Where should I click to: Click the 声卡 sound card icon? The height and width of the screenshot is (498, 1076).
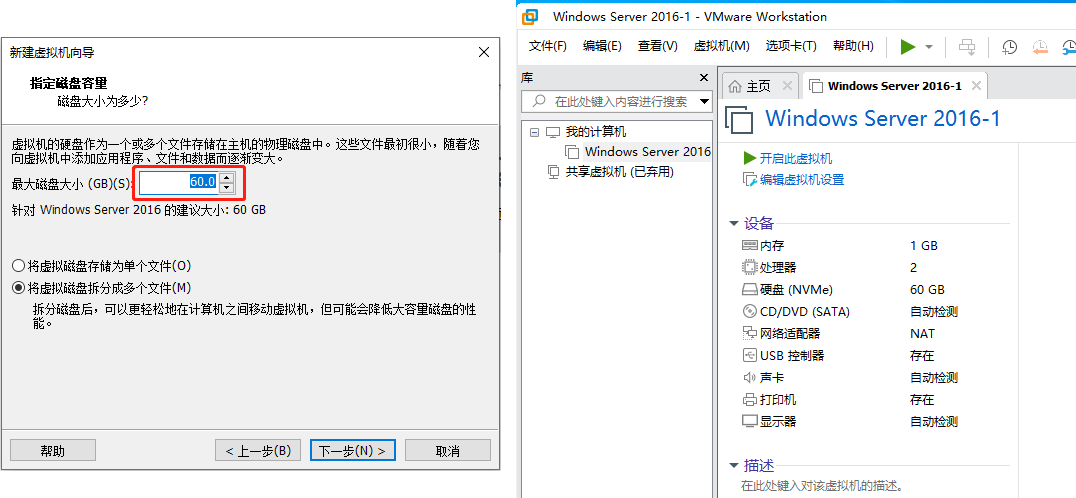749,377
